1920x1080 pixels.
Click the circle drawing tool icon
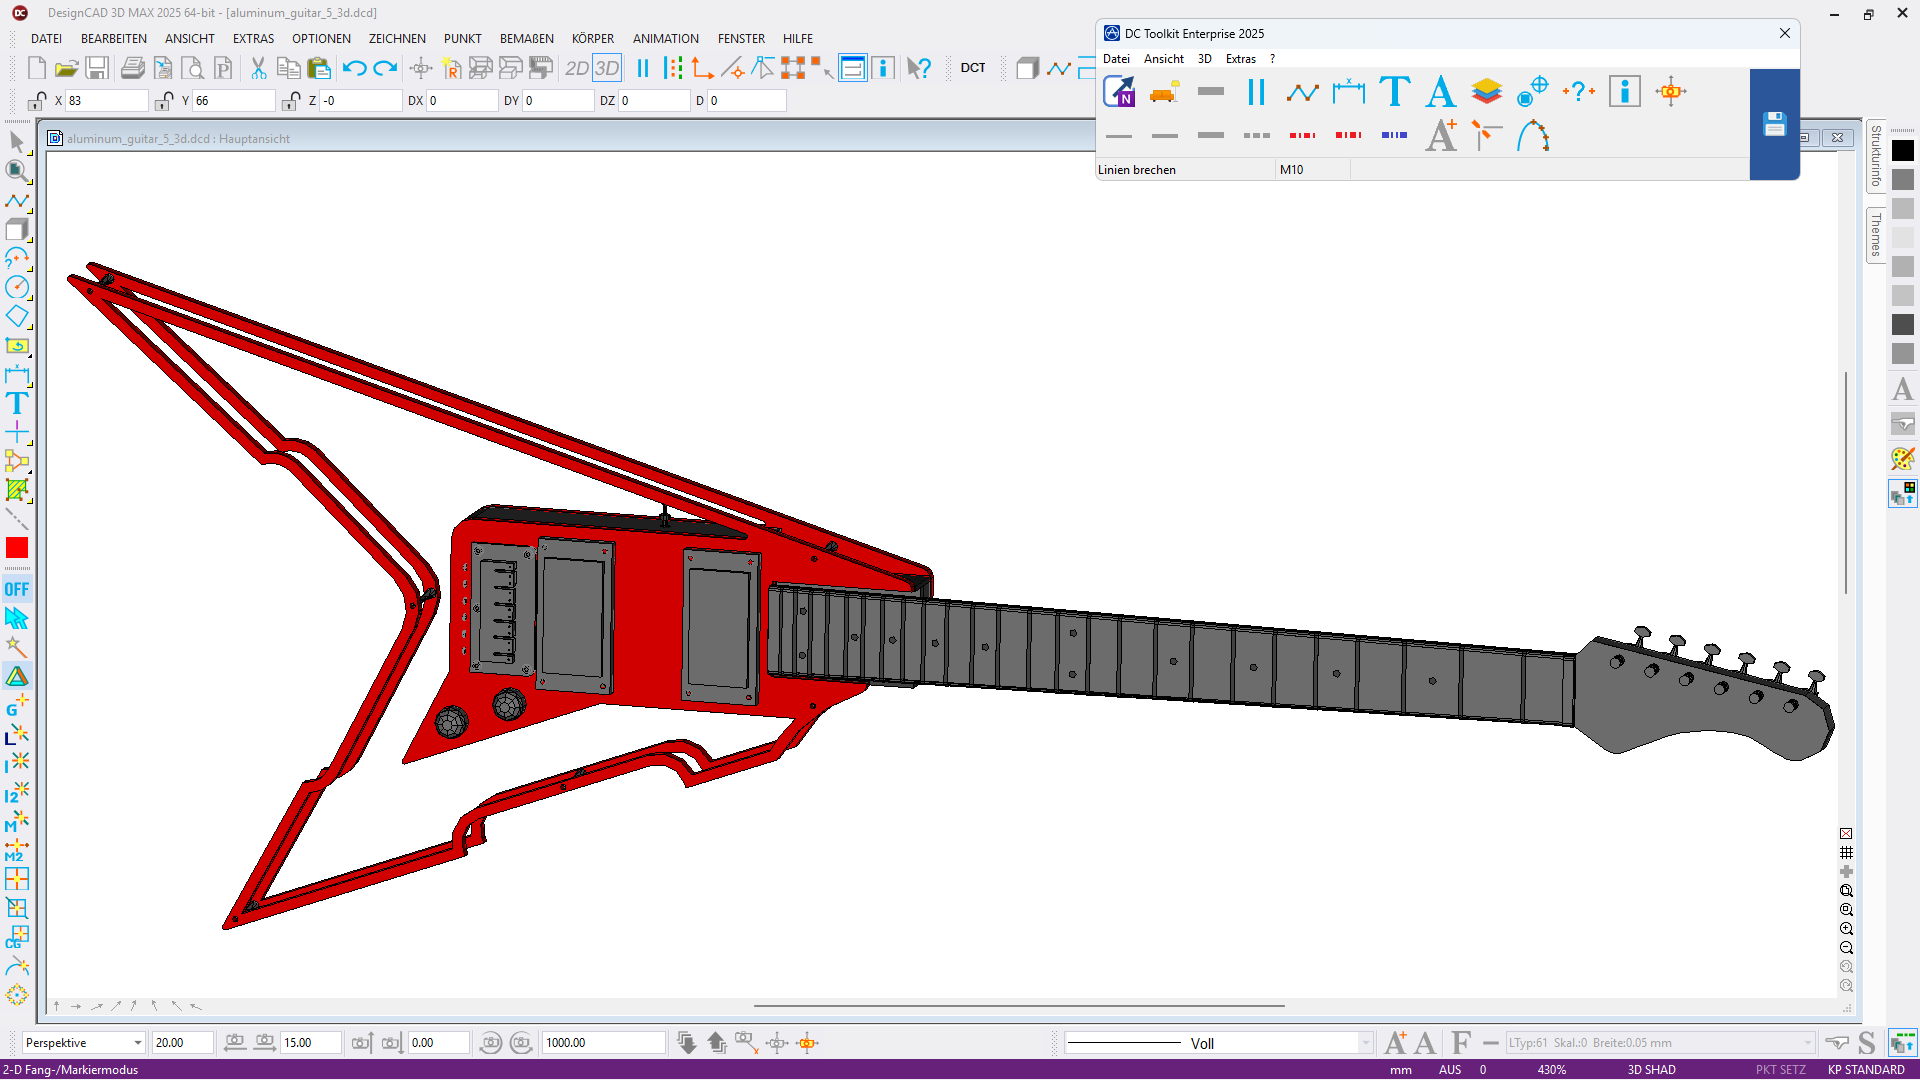click(x=17, y=288)
